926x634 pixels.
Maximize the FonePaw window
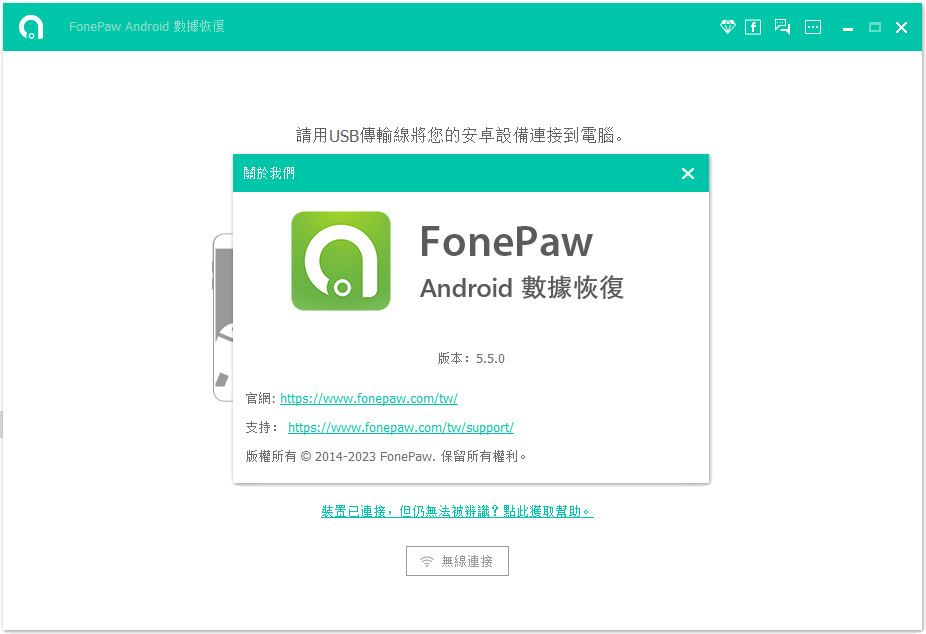[x=875, y=27]
